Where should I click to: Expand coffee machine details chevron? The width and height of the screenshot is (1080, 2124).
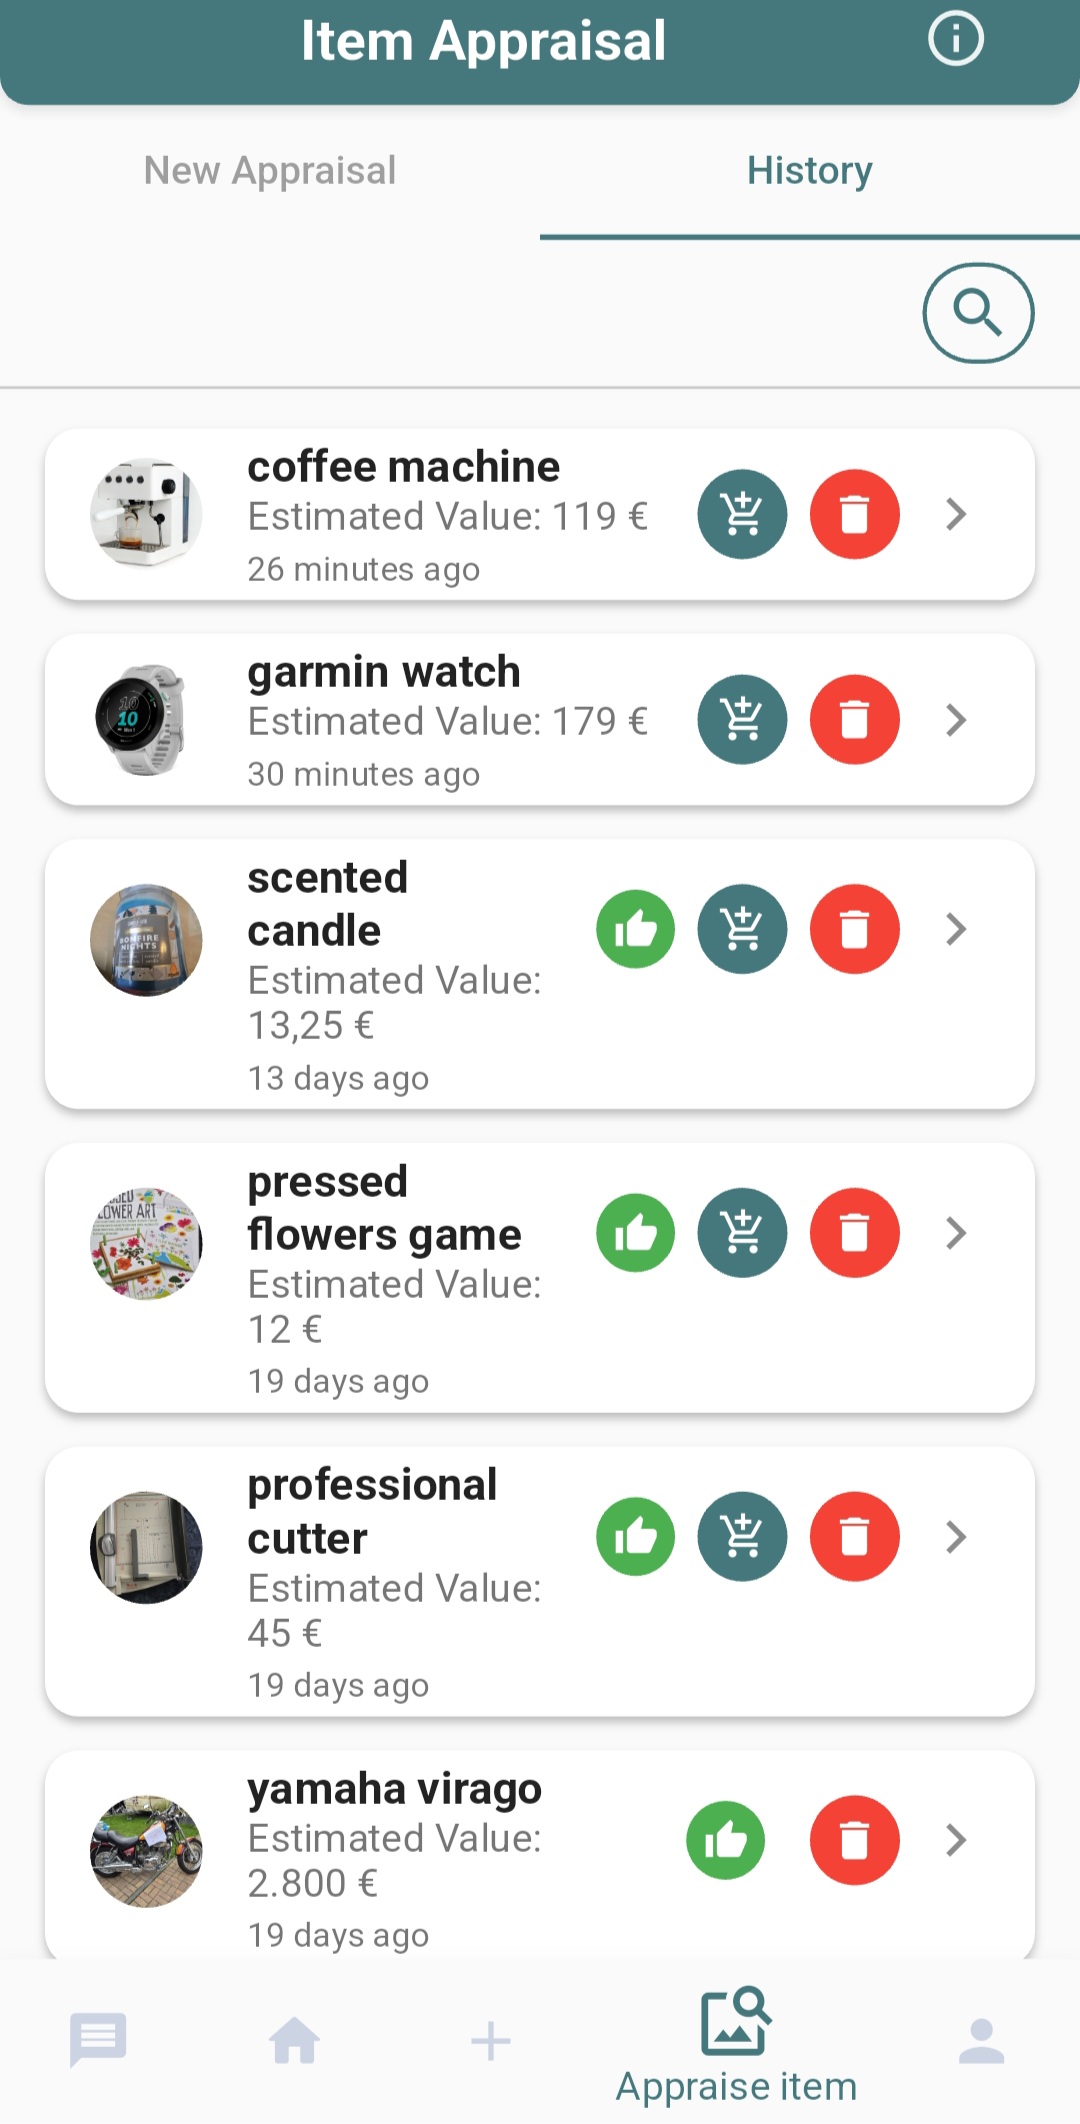pyautogui.click(x=956, y=514)
